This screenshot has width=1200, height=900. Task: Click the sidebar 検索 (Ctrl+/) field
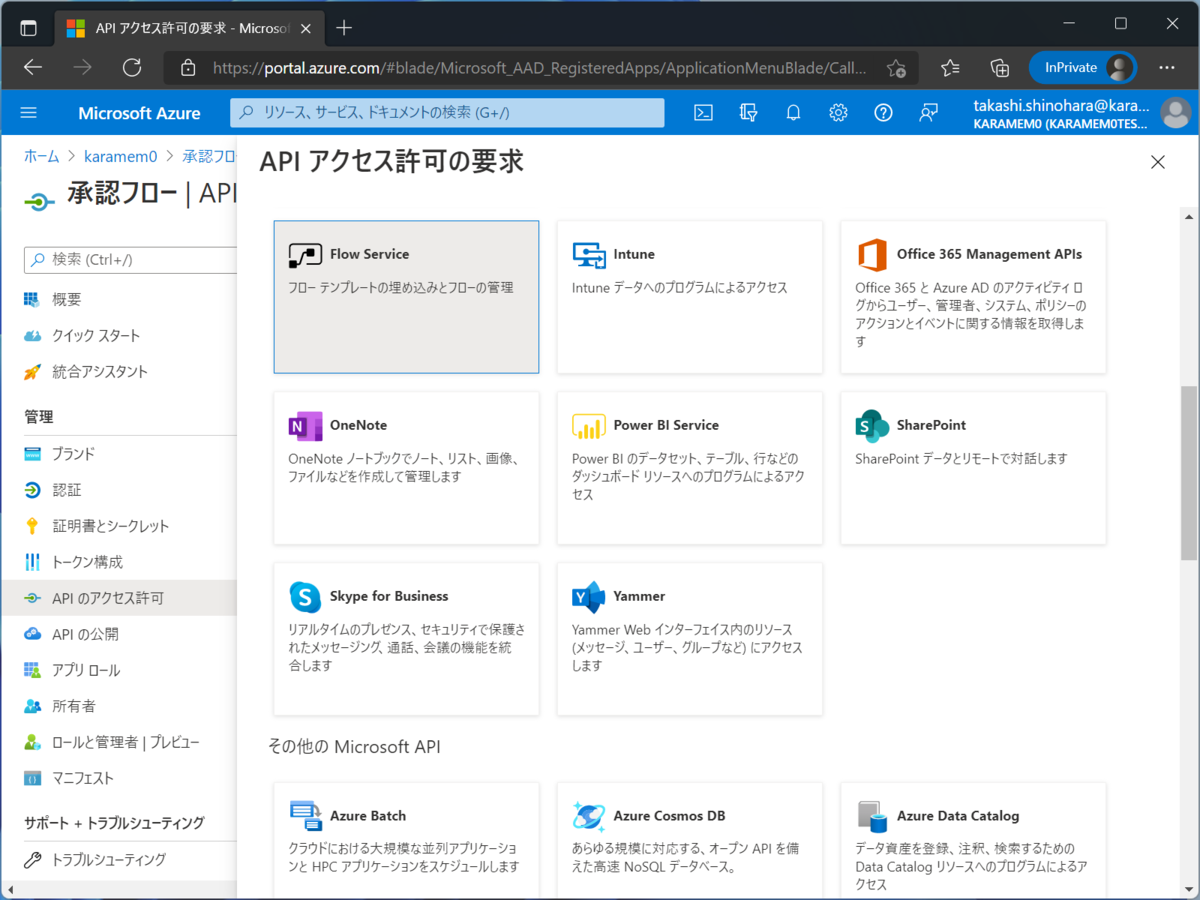130,260
